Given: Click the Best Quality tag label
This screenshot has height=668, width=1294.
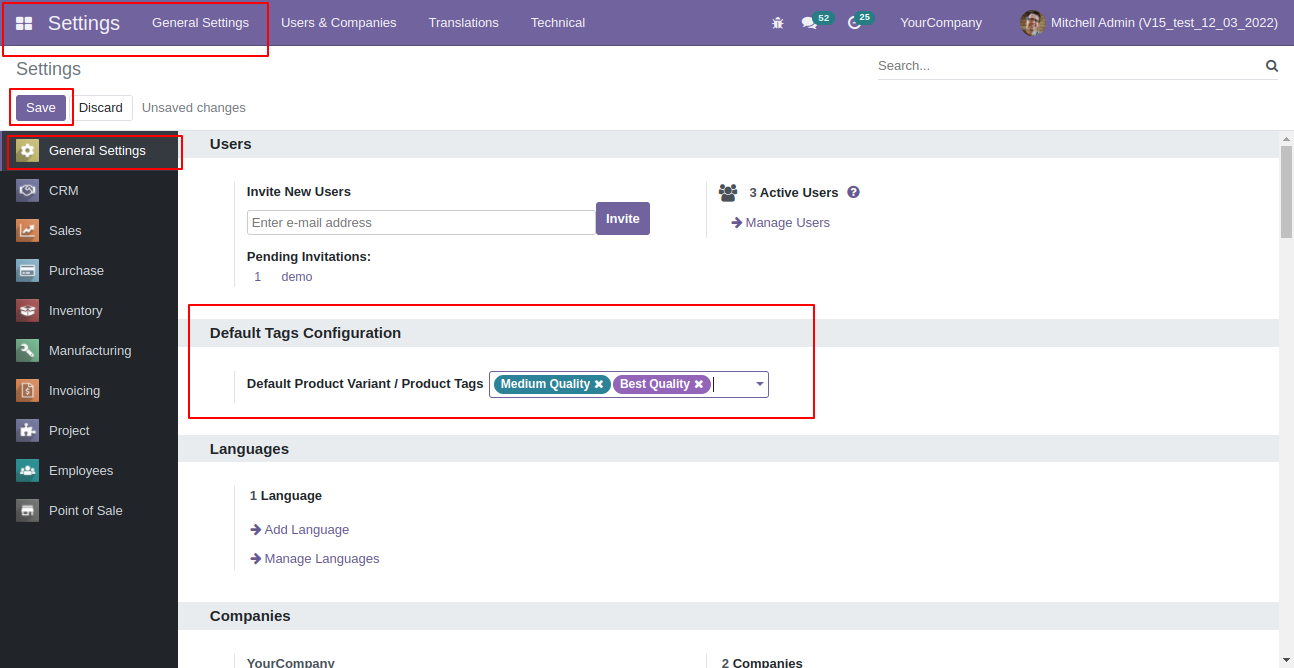Looking at the screenshot, I should coord(655,384).
